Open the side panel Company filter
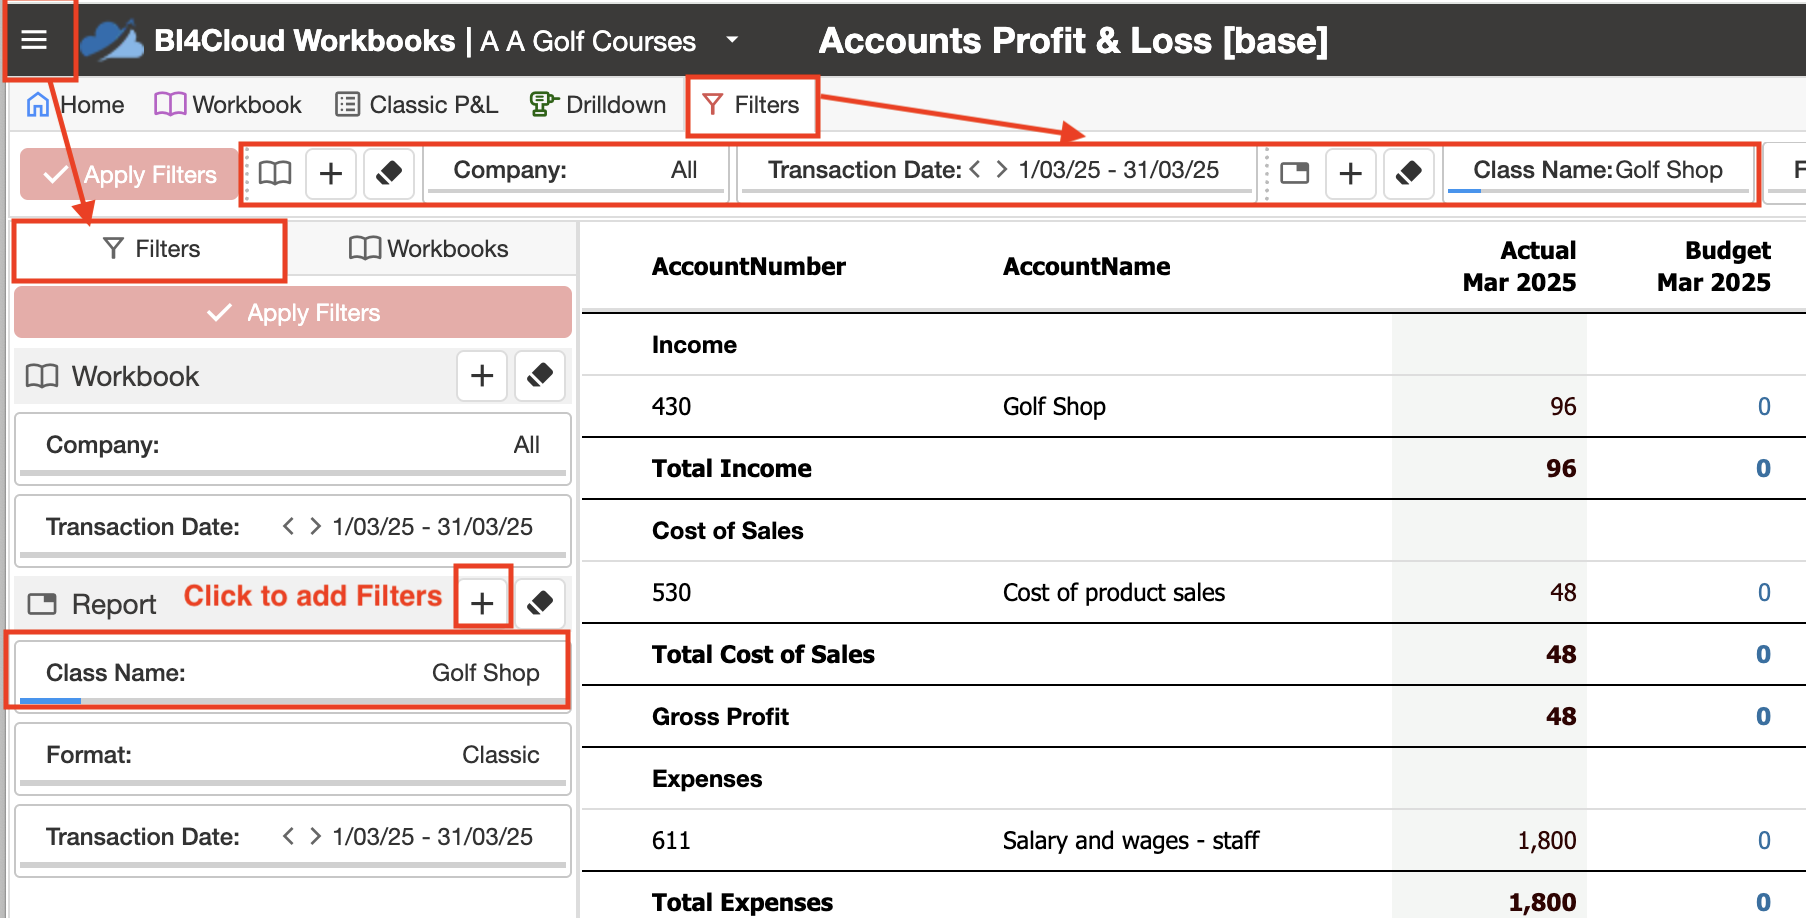The width and height of the screenshot is (1806, 918). 293,447
